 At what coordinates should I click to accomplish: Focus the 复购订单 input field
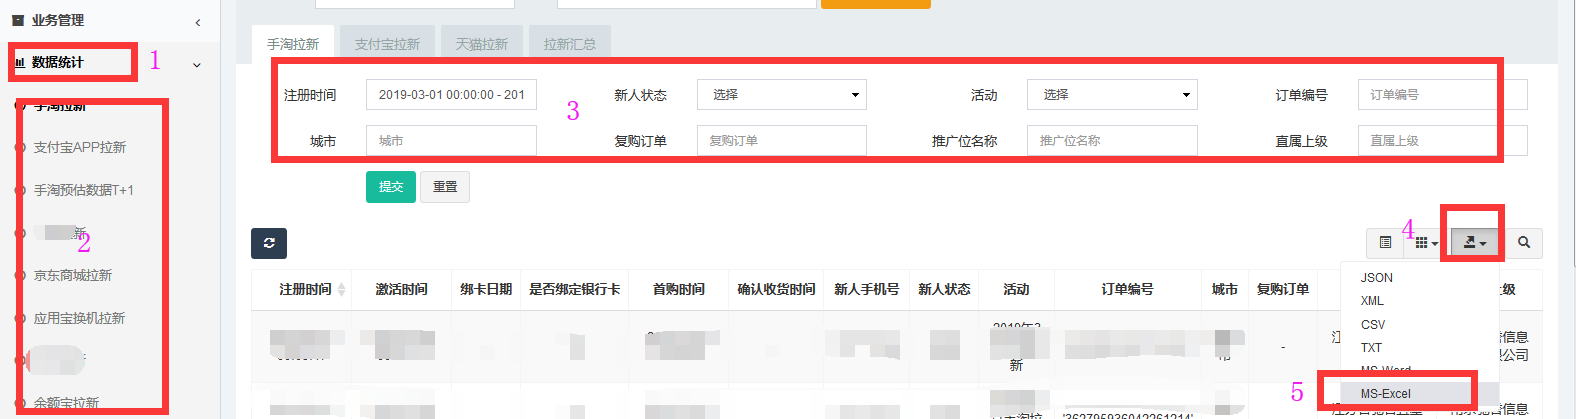point(782,141)
